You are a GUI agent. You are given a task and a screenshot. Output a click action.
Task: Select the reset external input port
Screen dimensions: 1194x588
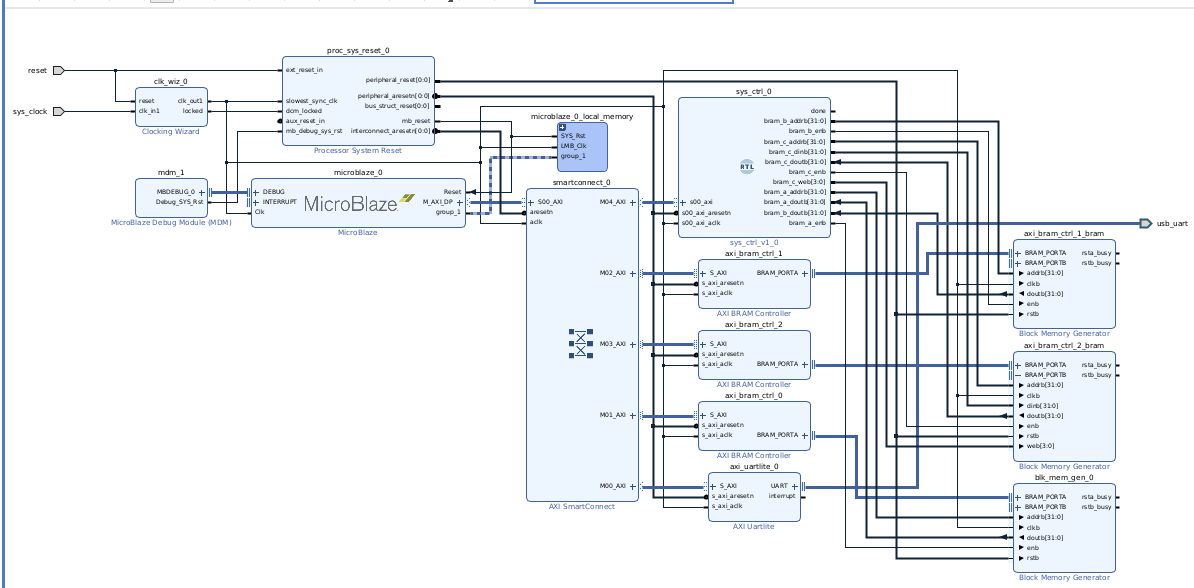click(x=59, y=71)
